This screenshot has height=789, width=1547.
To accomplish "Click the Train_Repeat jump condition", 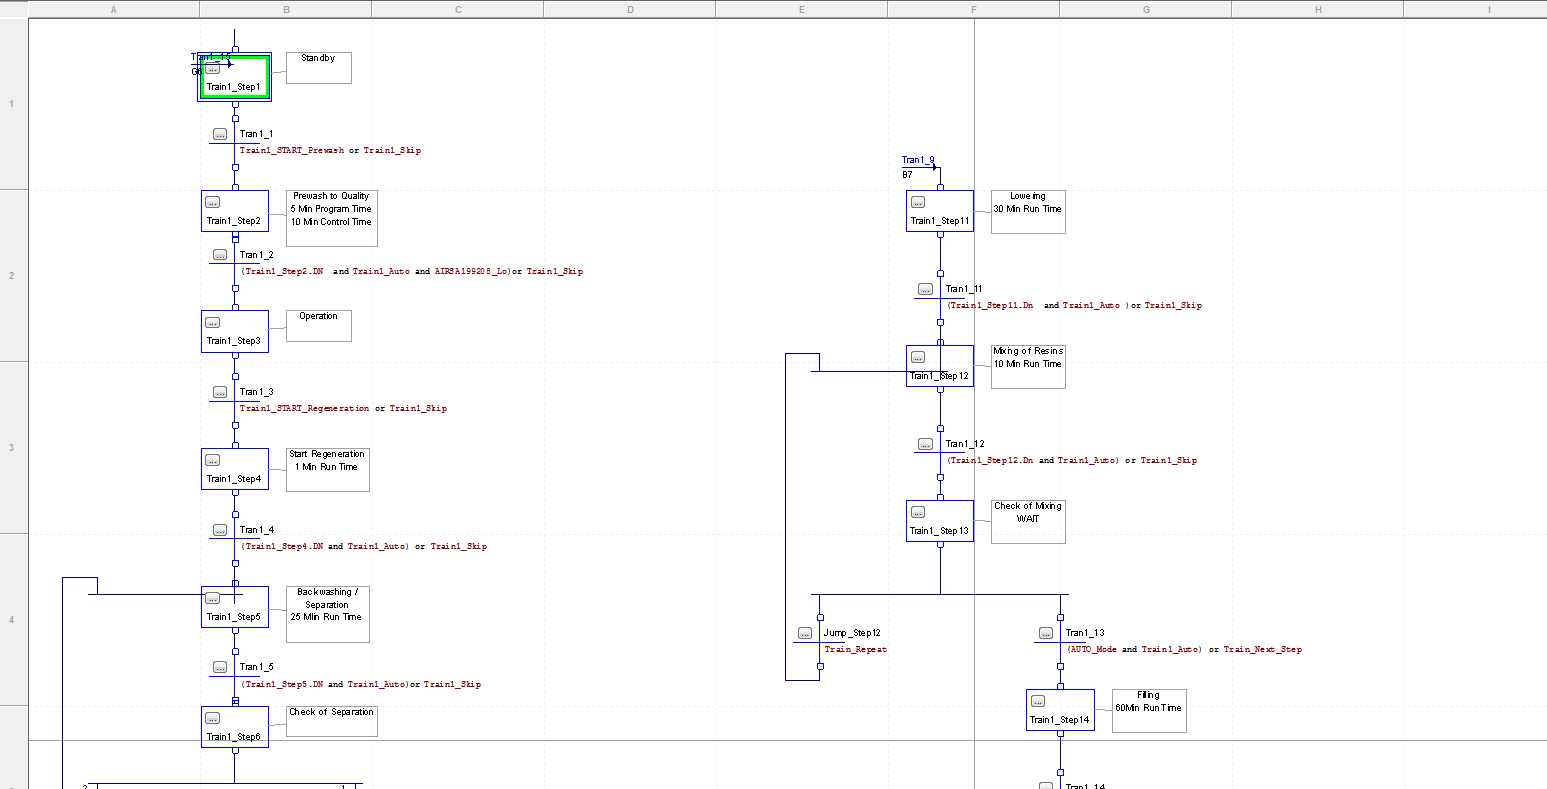I will click(855, 650).
